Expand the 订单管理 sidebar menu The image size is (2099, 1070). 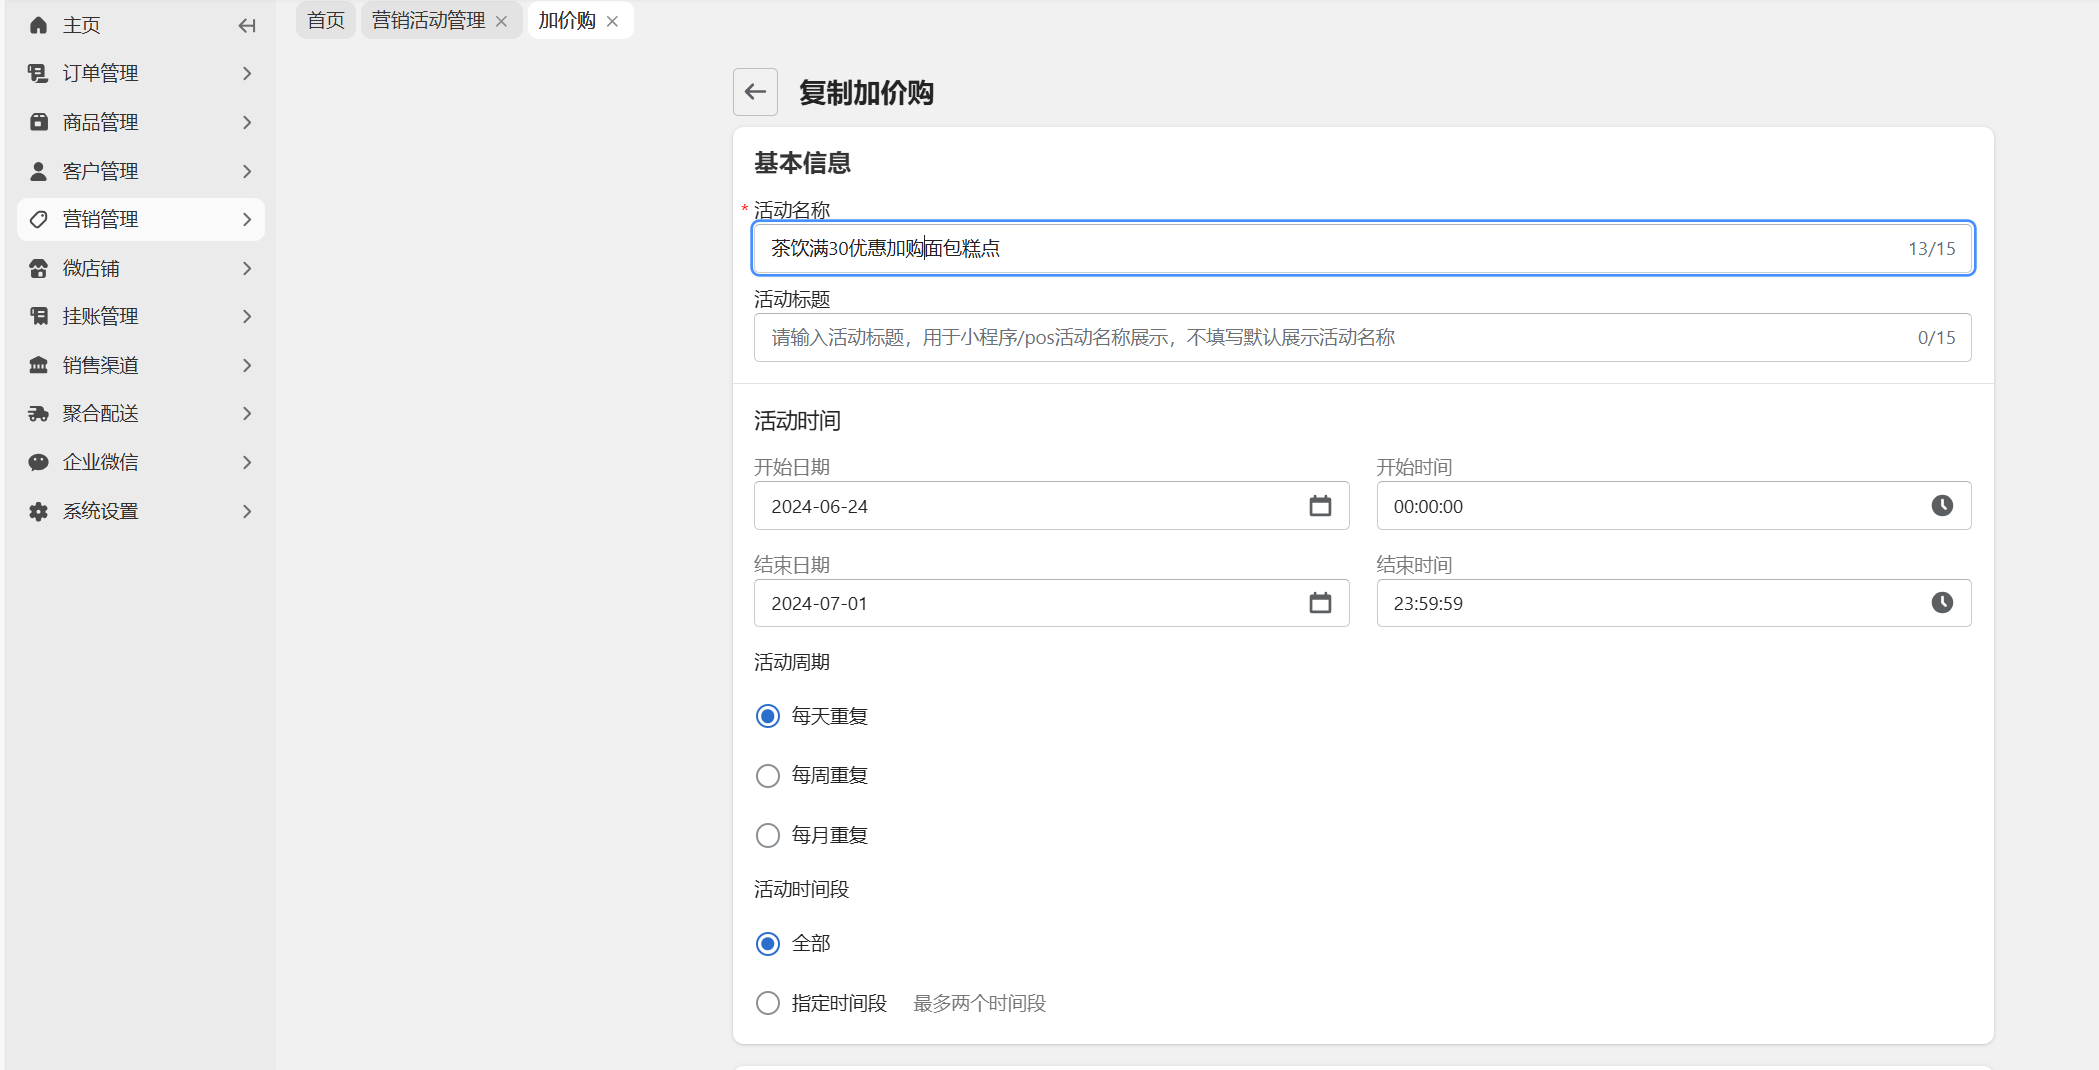coord(140,74)
